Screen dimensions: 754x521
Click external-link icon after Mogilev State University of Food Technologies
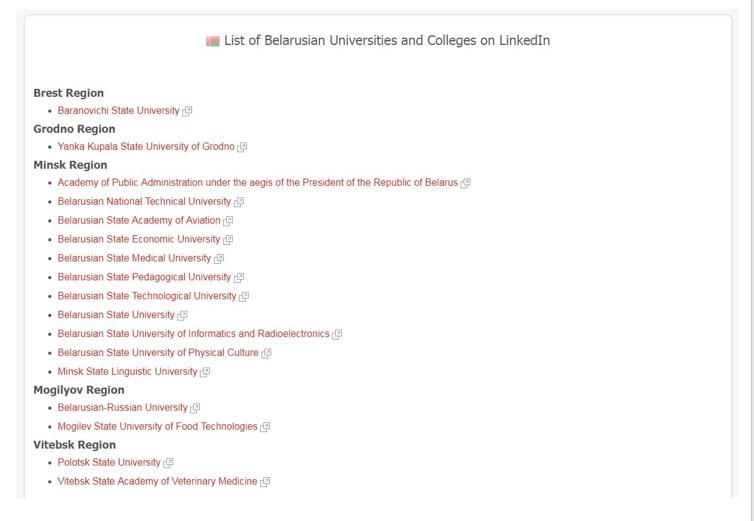(265, 427)
